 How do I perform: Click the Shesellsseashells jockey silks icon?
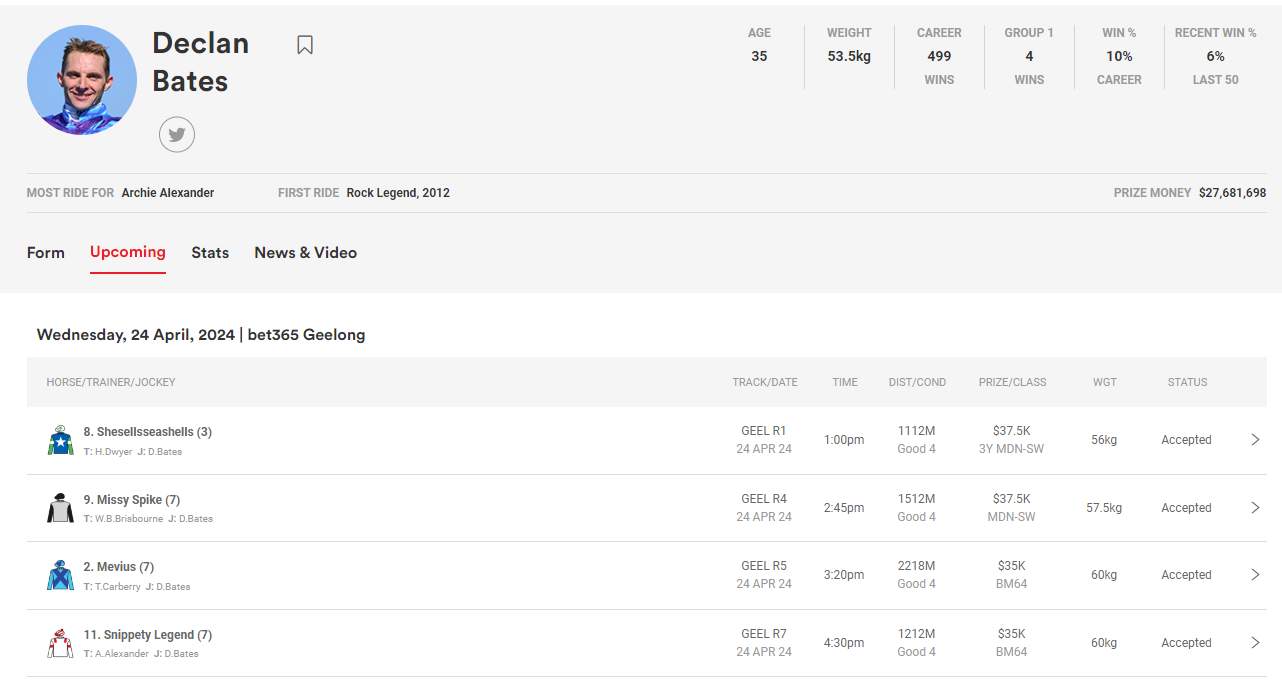pos(60,440)
